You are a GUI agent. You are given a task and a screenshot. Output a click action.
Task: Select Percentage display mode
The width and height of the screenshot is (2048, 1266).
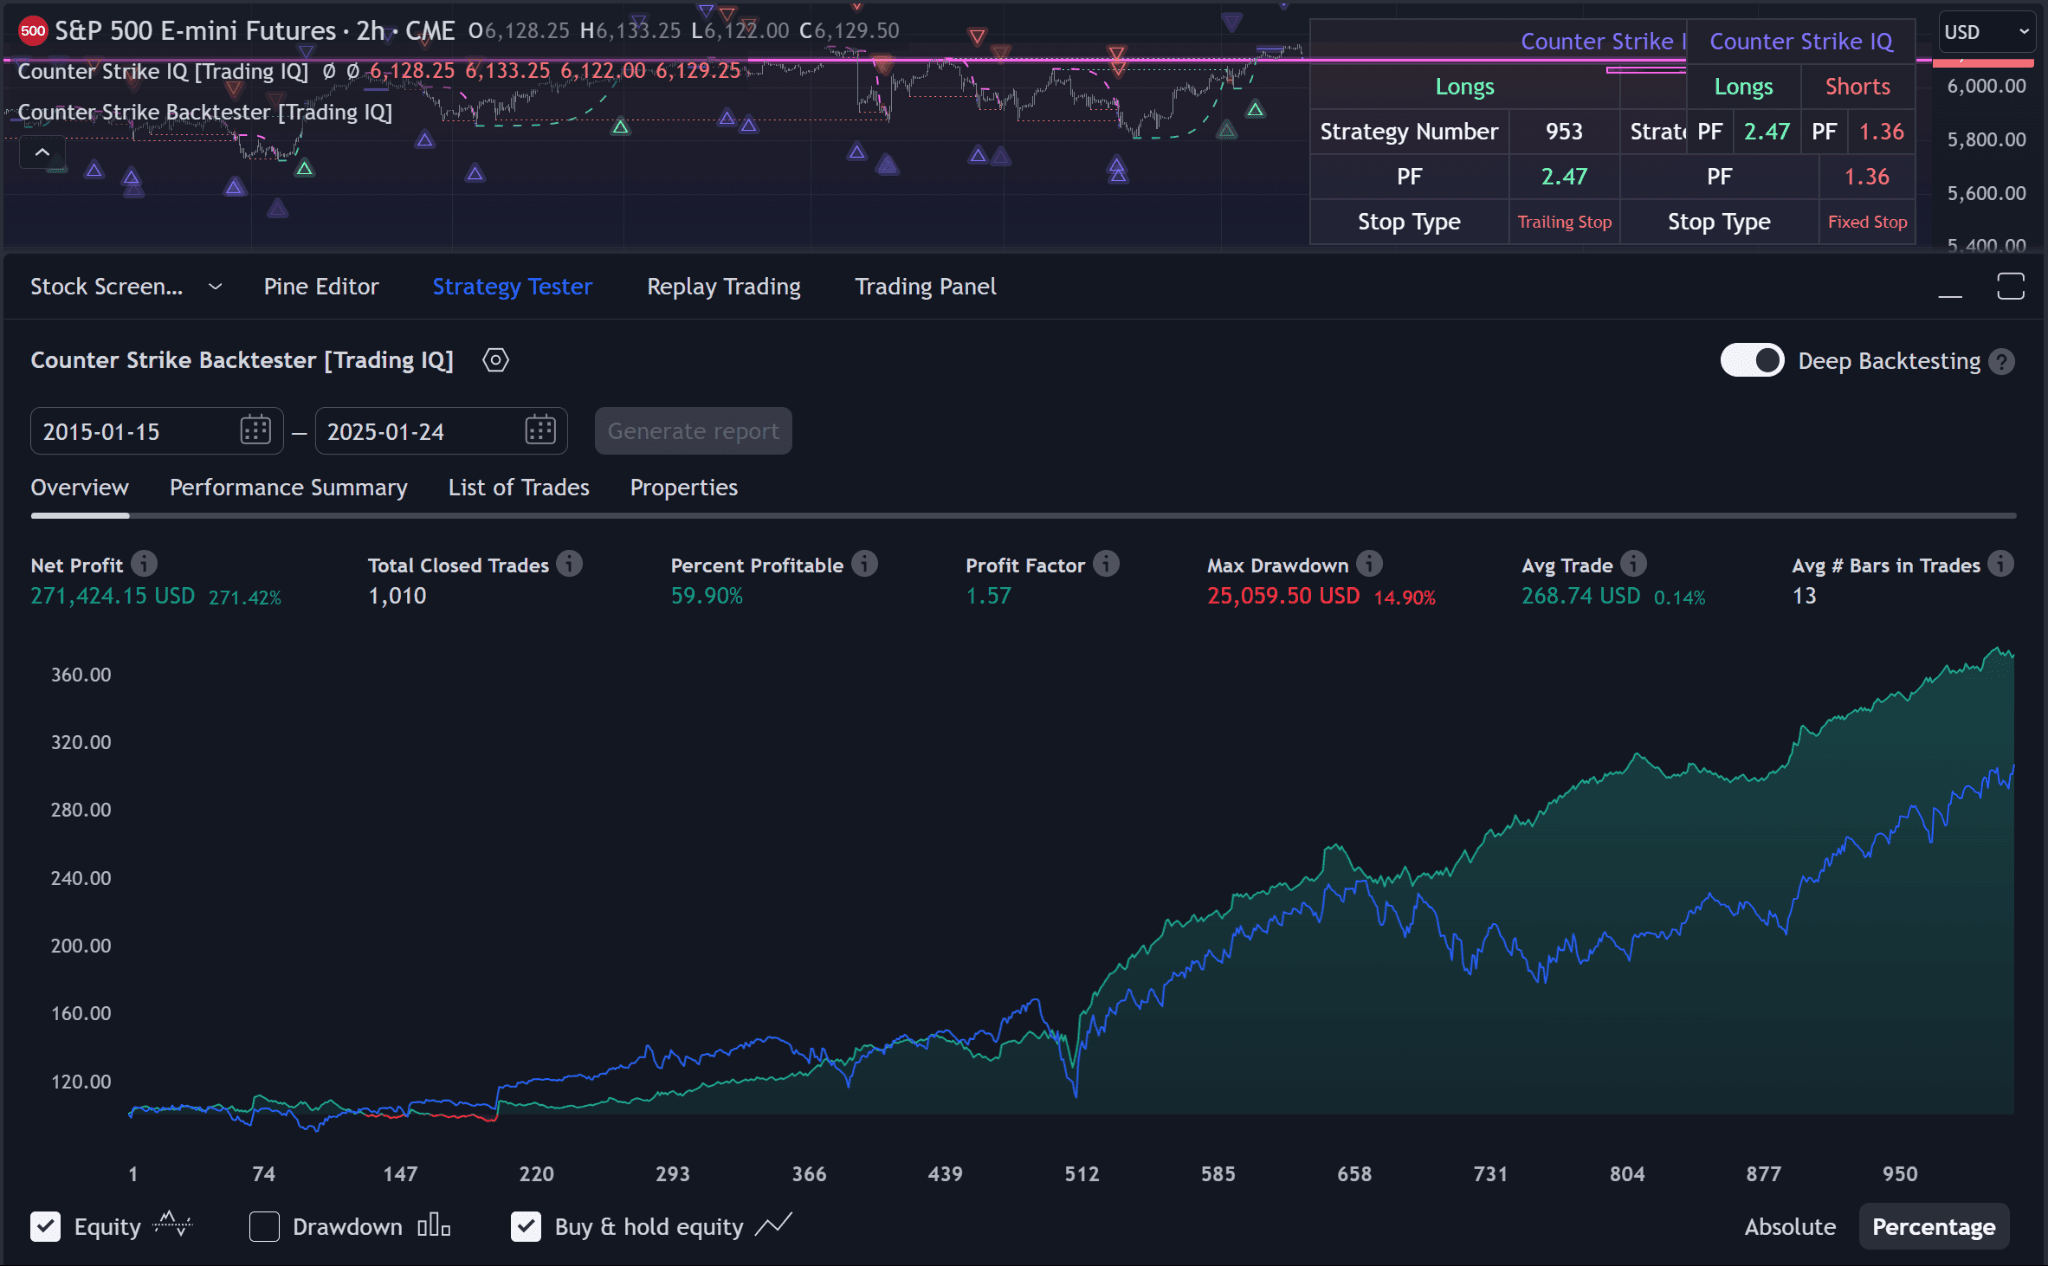click(x=1933, y=1227)
